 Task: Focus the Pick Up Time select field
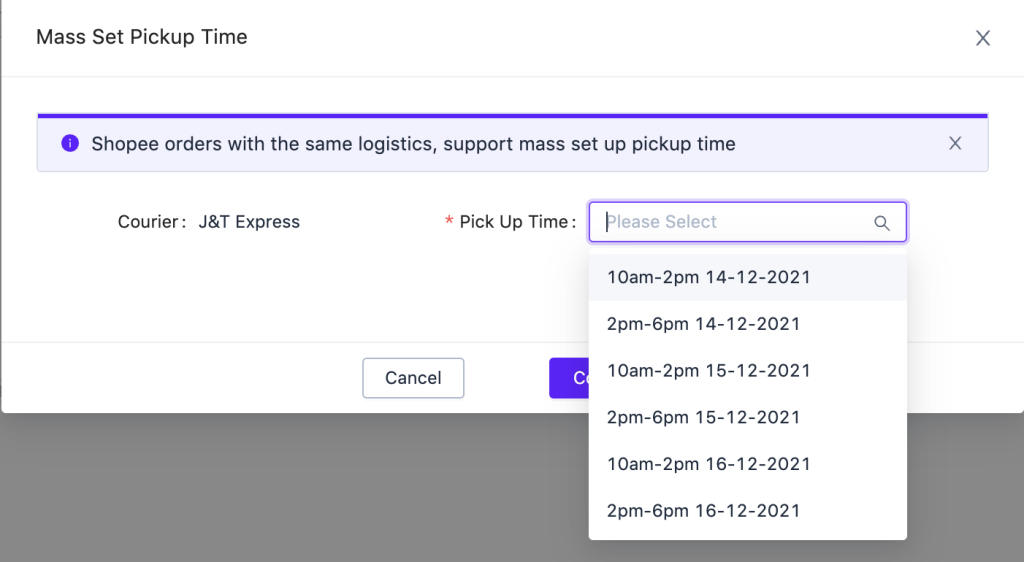pyautogui.click(x=747, y=222)
